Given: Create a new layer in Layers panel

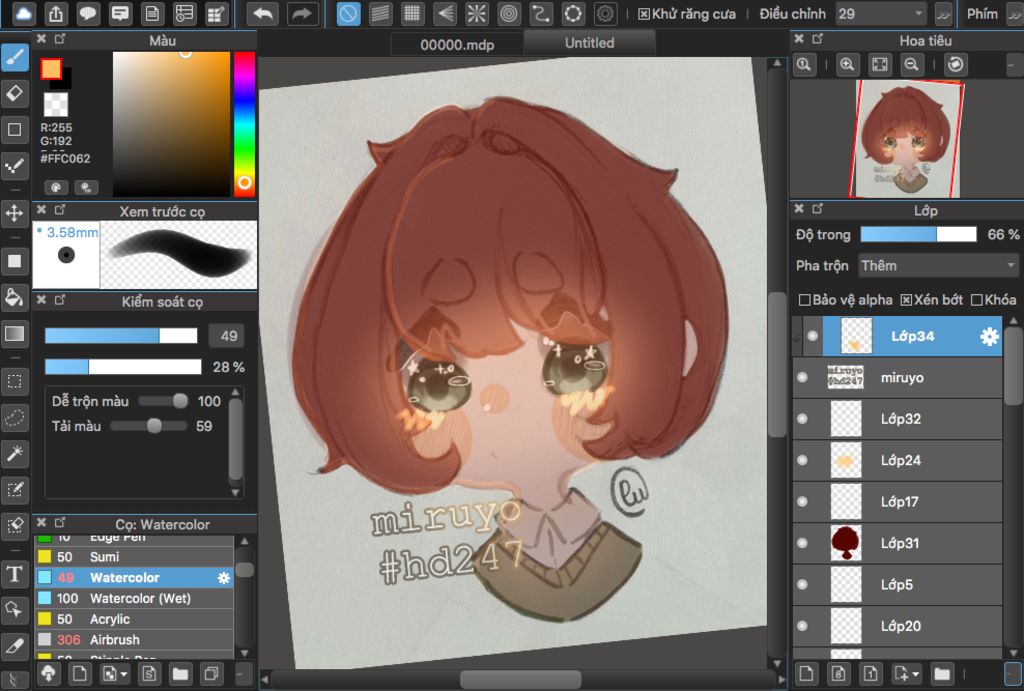Looking at the screenshot, I should (x=806, y=673).
